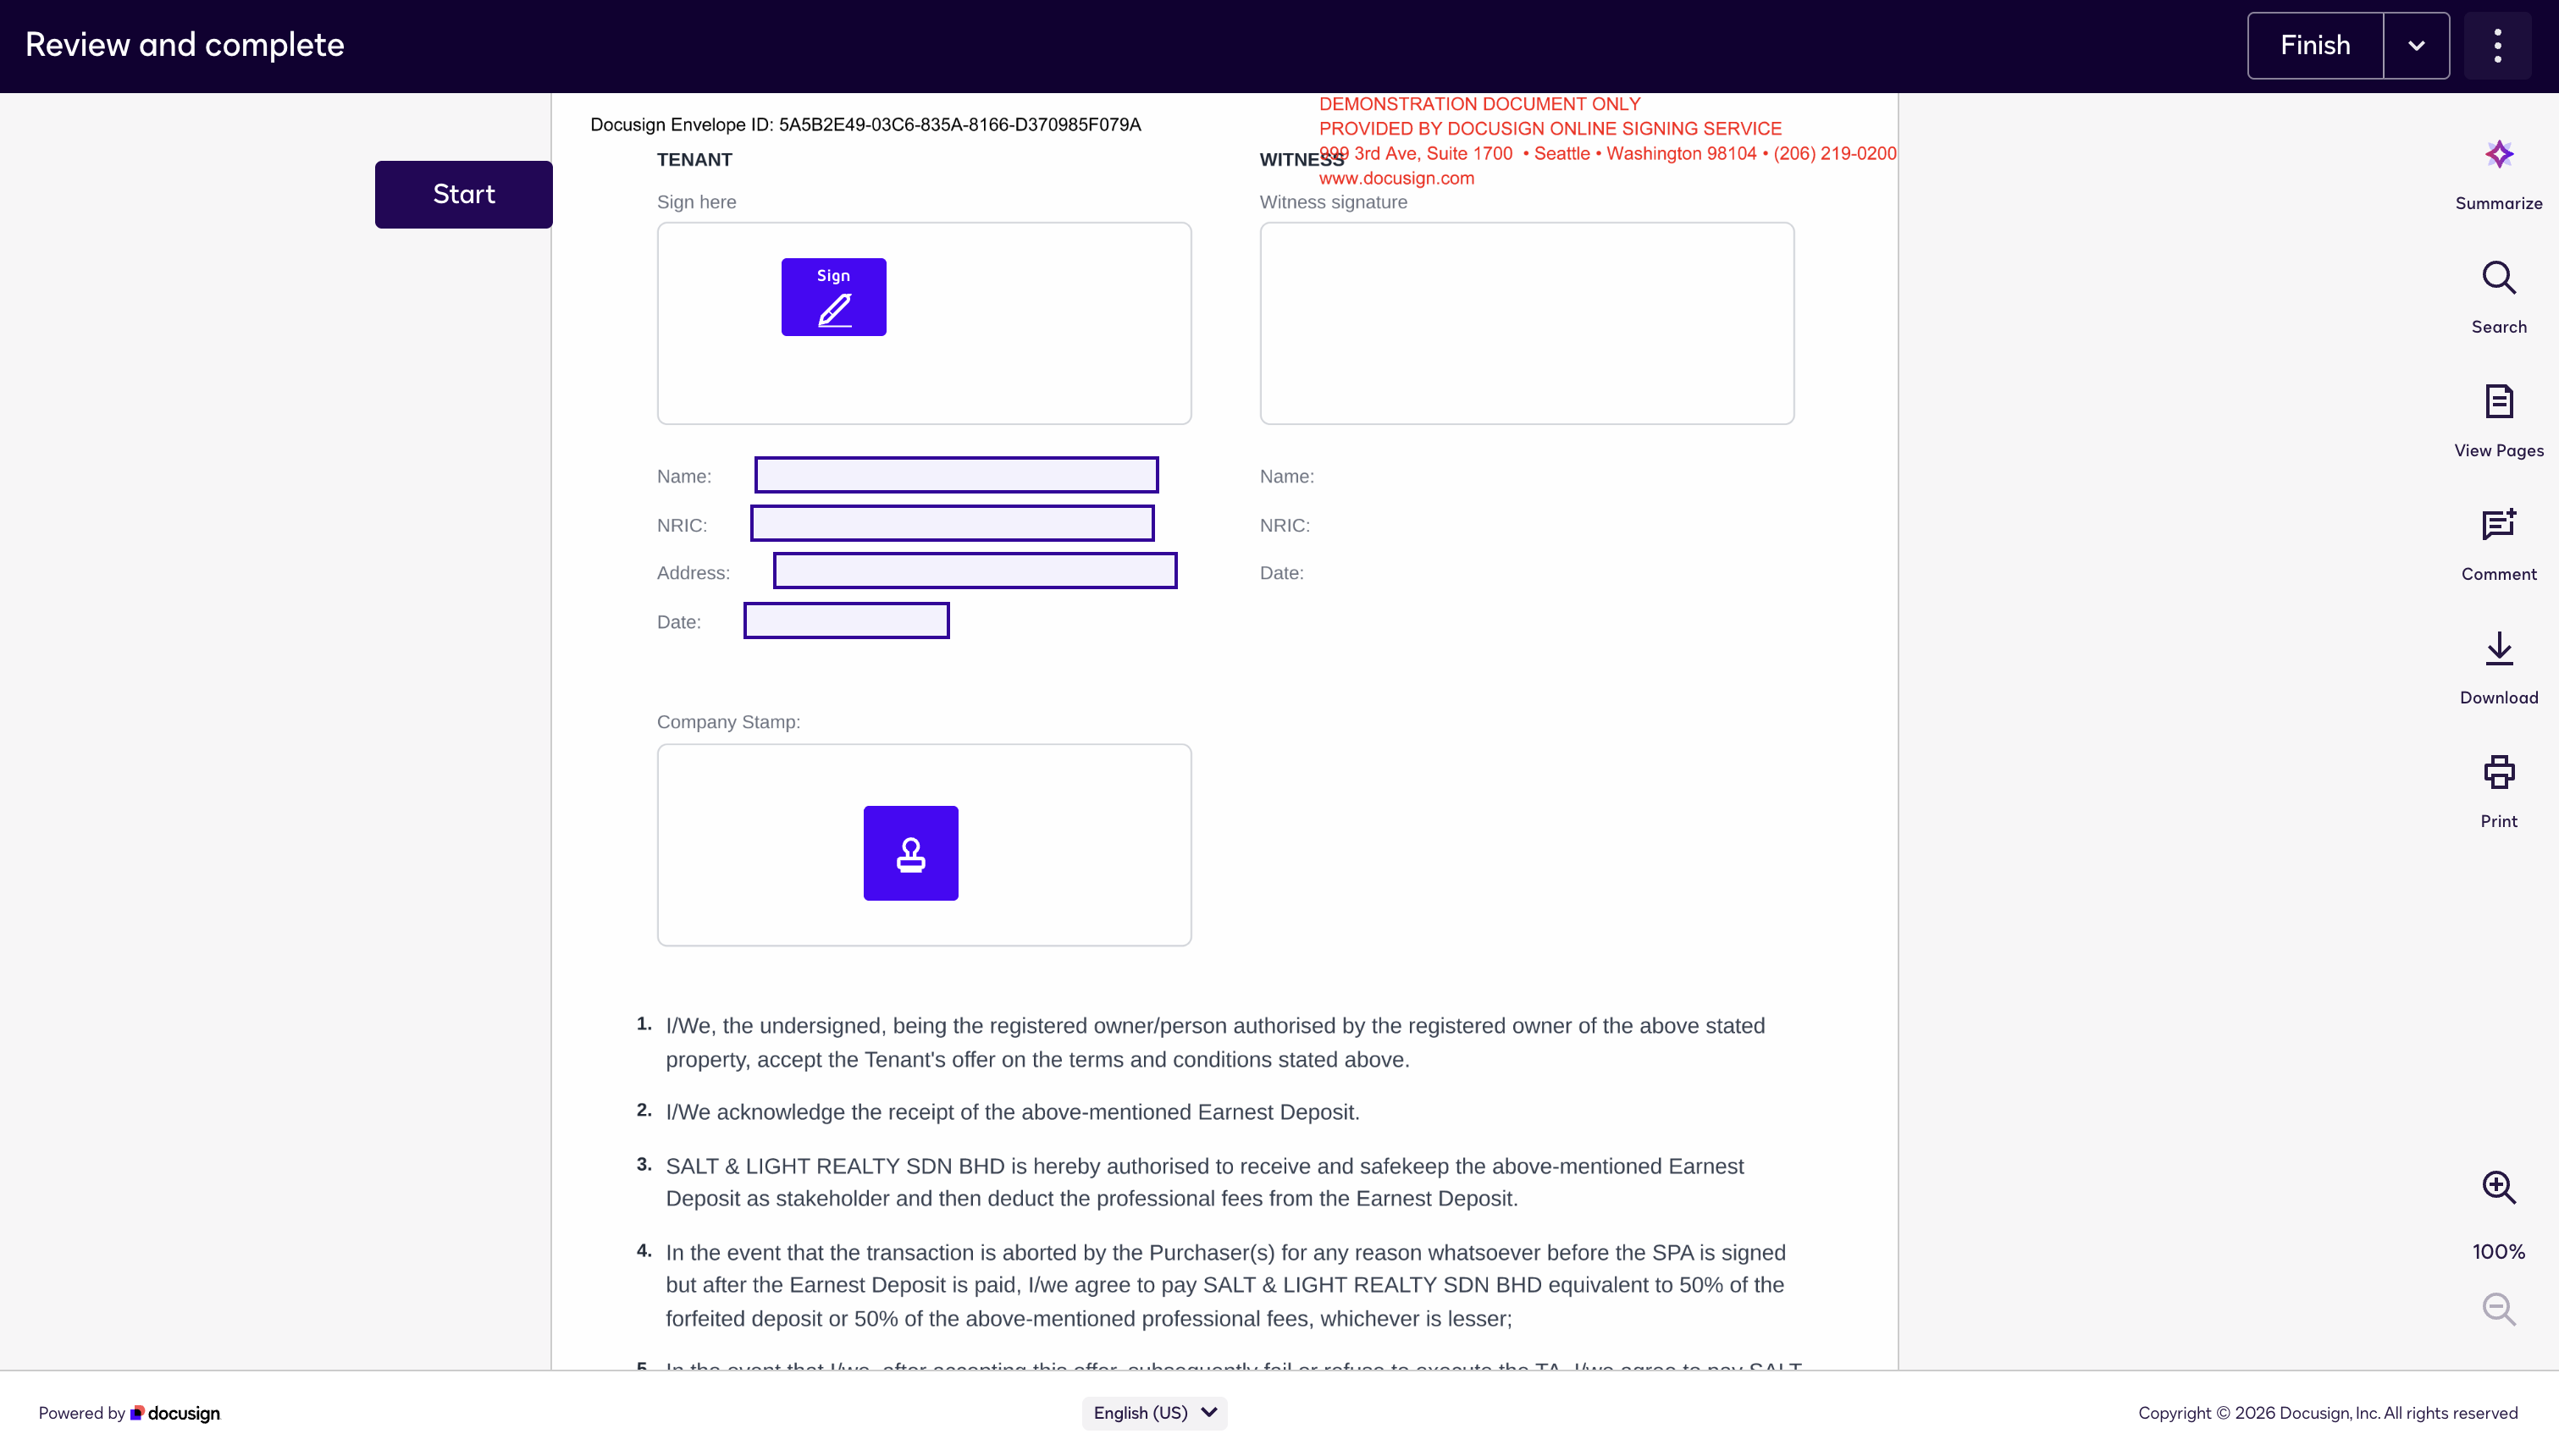Click clause 2 about Earnest Deposit receipt
Viewport: 2559px width, 1456px height.
[1012, 1113]
